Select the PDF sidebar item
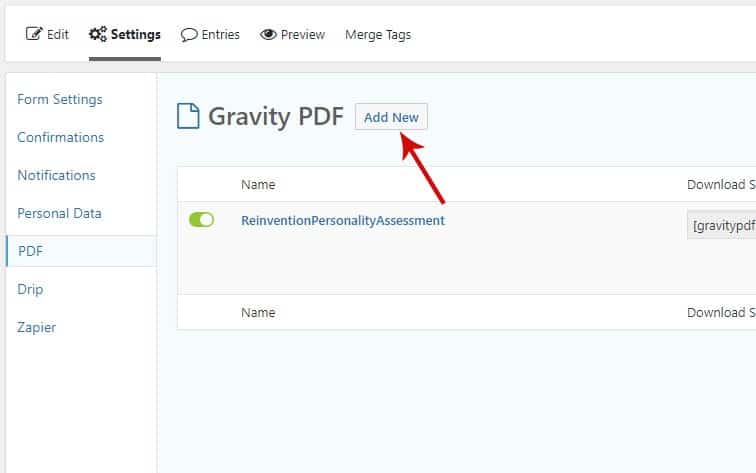Screen dimensions: 756x473 tap(30, 251)
